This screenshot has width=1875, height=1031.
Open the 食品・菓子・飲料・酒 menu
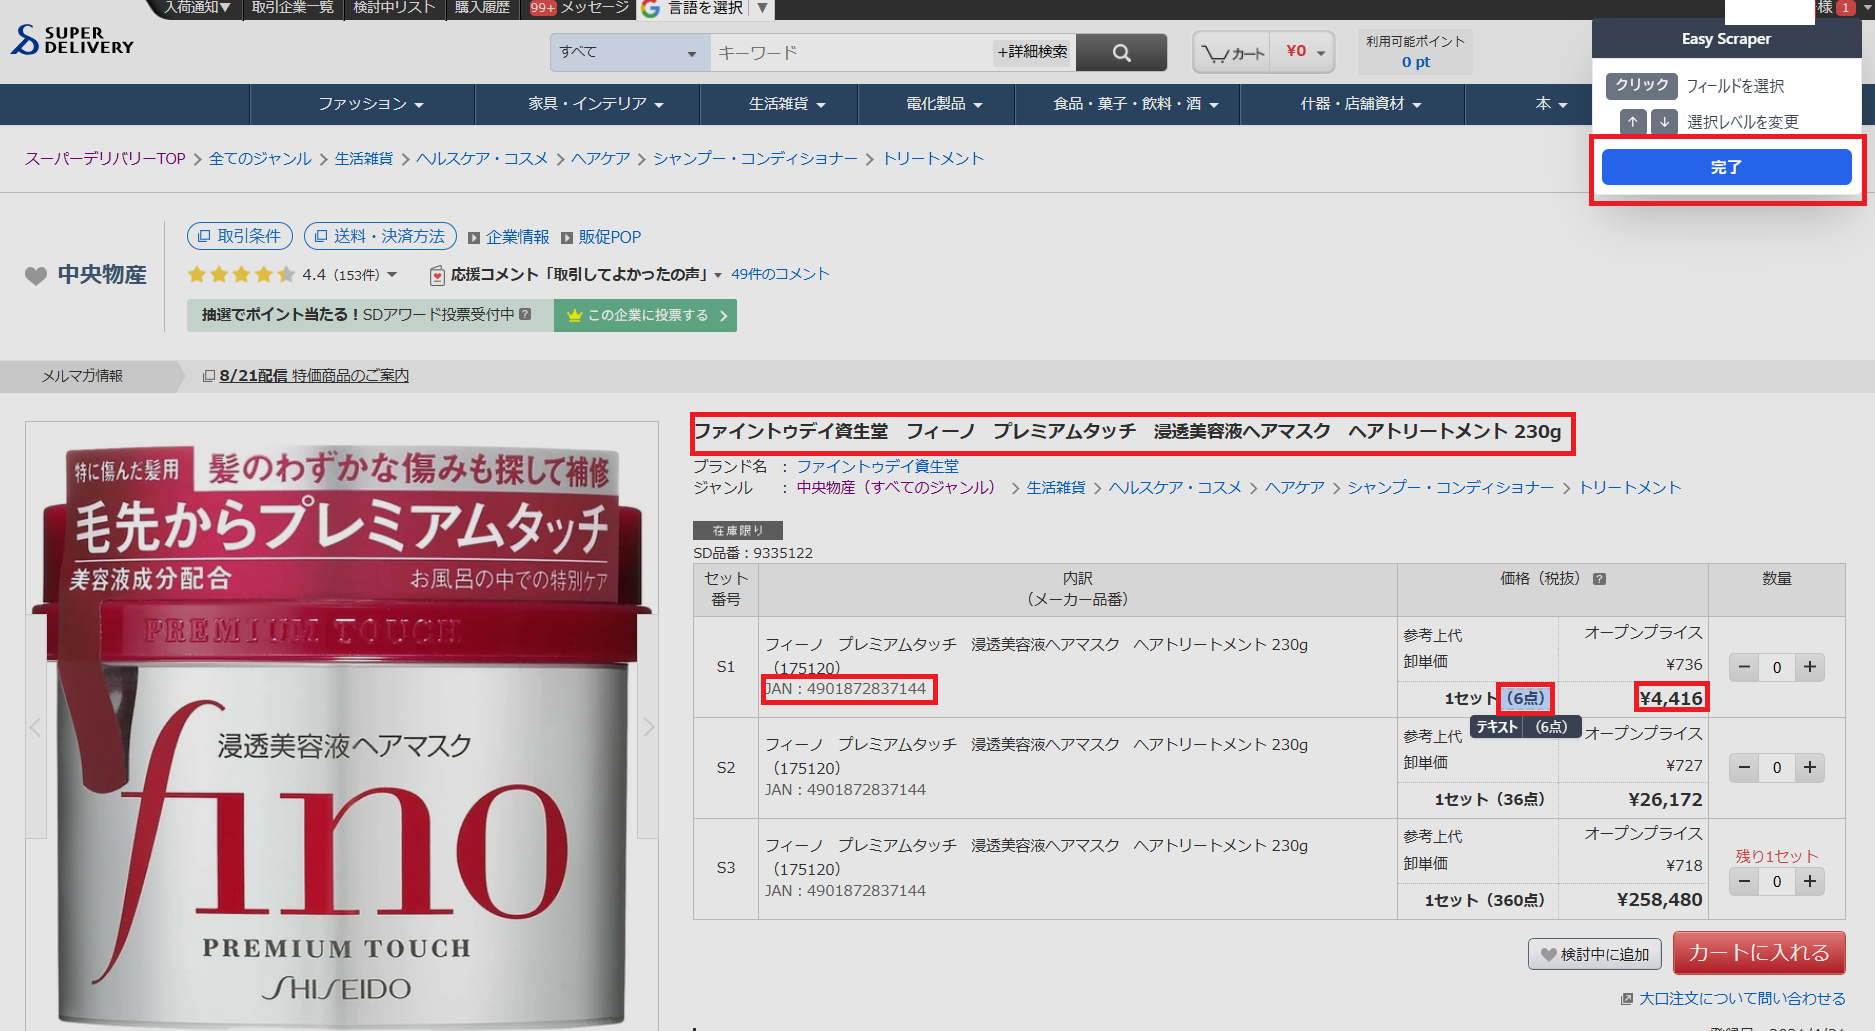[x=1136, y=104]
